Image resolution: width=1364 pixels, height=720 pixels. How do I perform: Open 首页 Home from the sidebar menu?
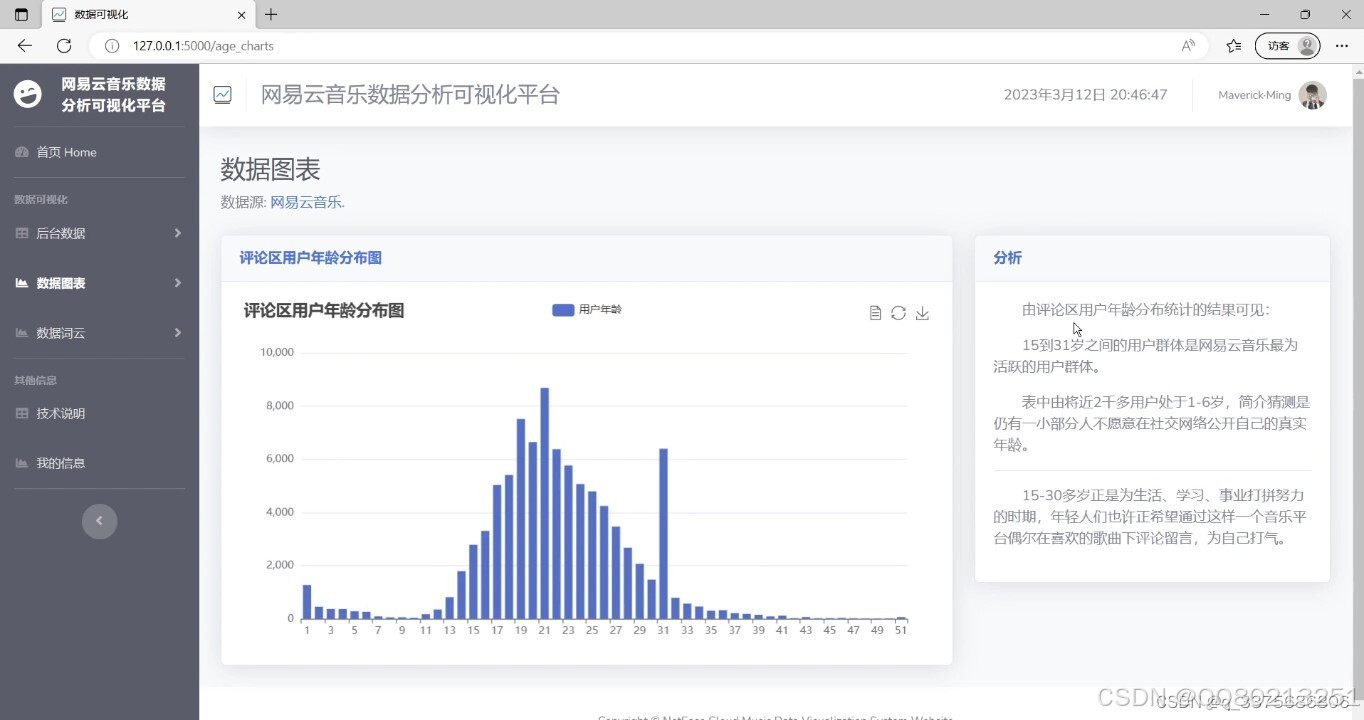tap(65, 152)
